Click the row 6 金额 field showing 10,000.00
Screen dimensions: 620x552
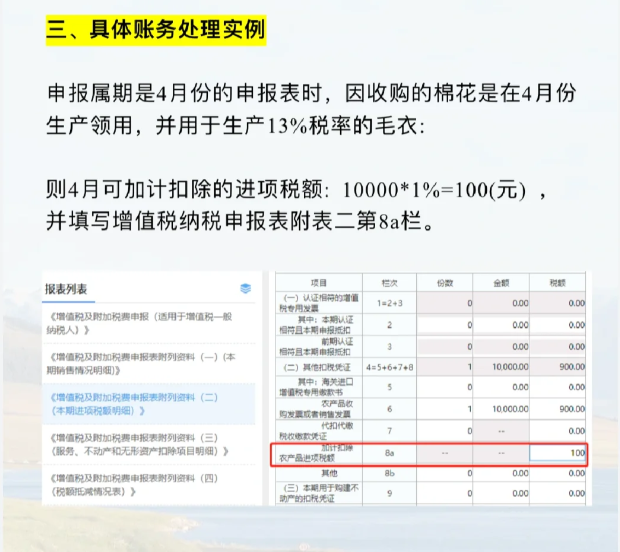coord(501,409)
